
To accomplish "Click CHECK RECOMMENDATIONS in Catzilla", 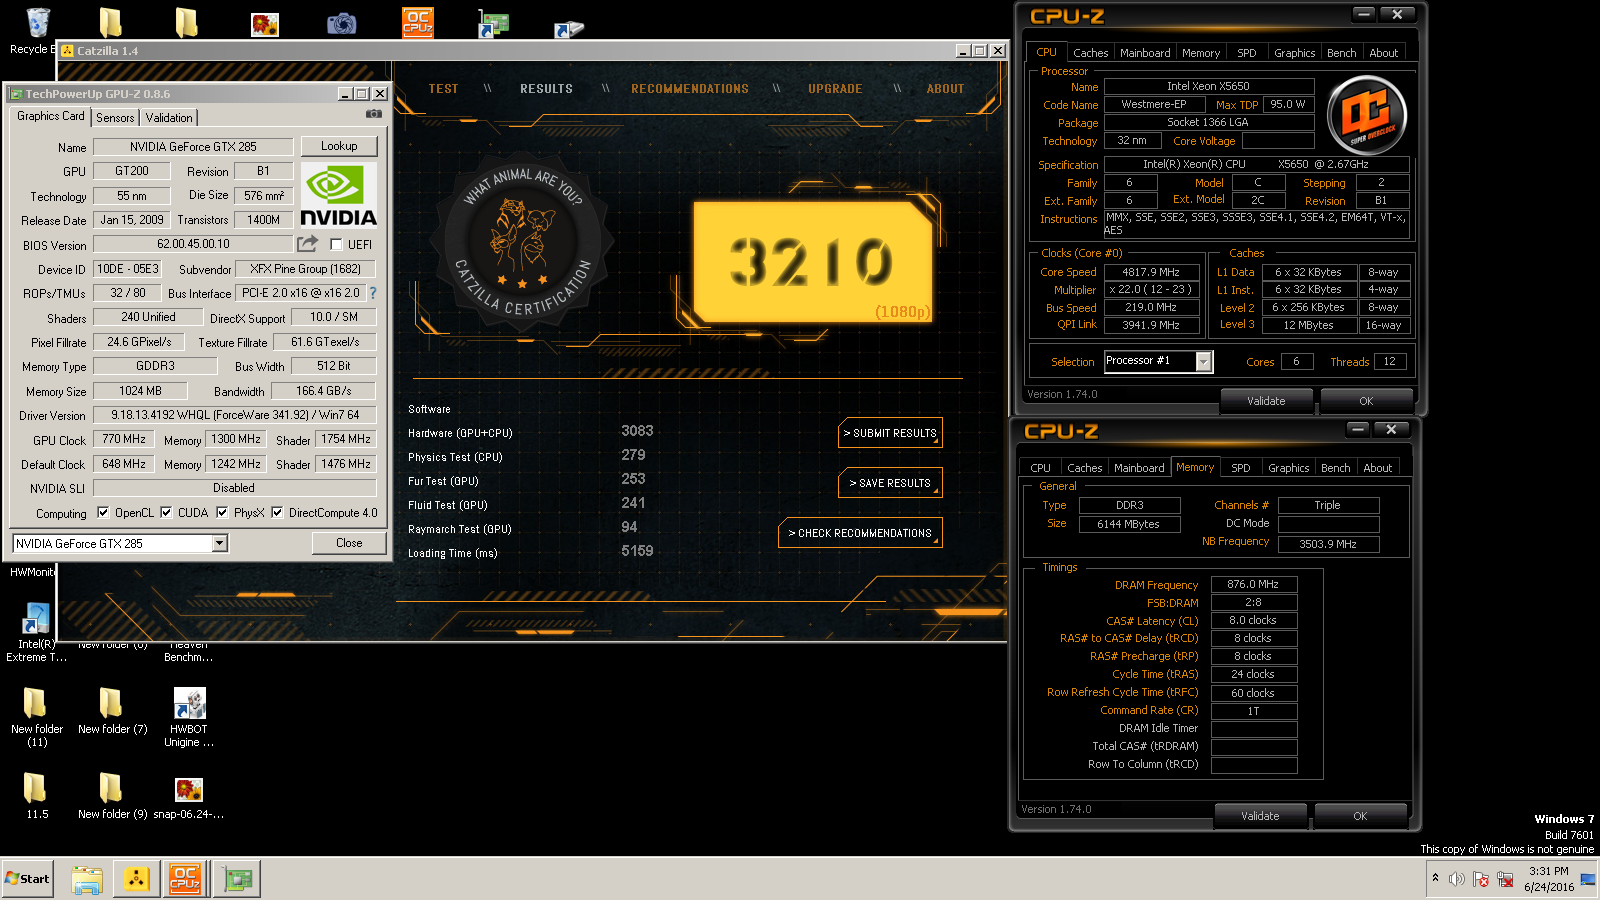I will (860, 533).
